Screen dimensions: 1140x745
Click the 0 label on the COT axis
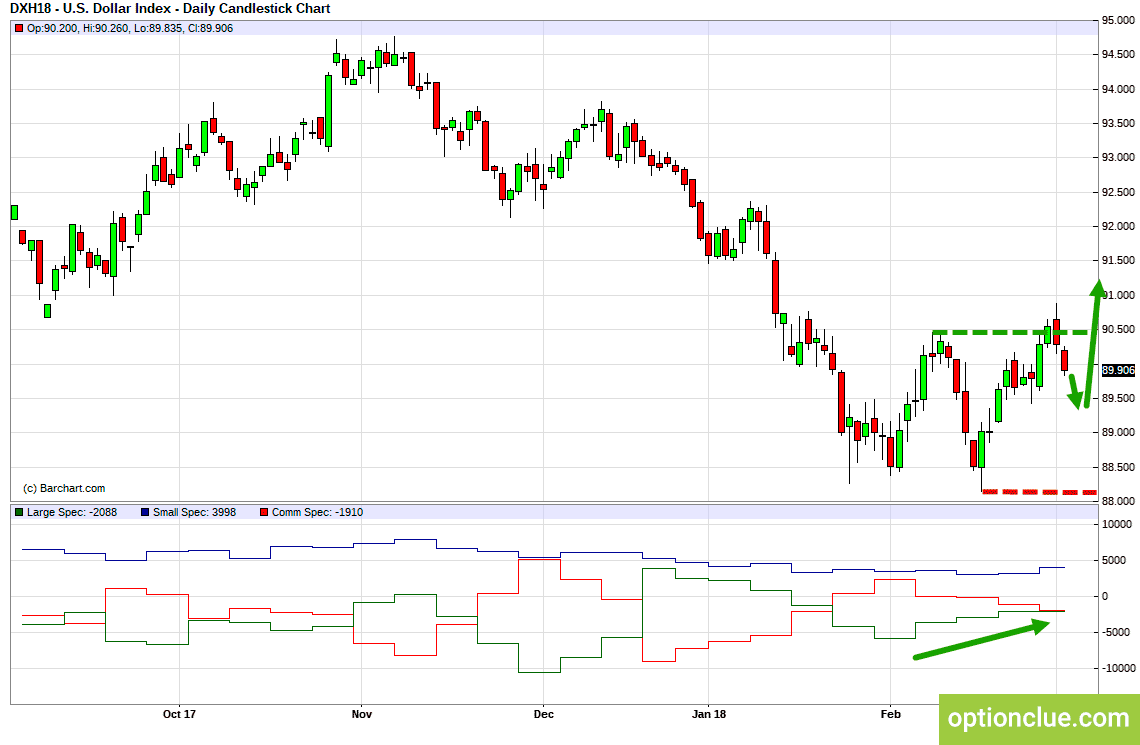[1106, 596]
